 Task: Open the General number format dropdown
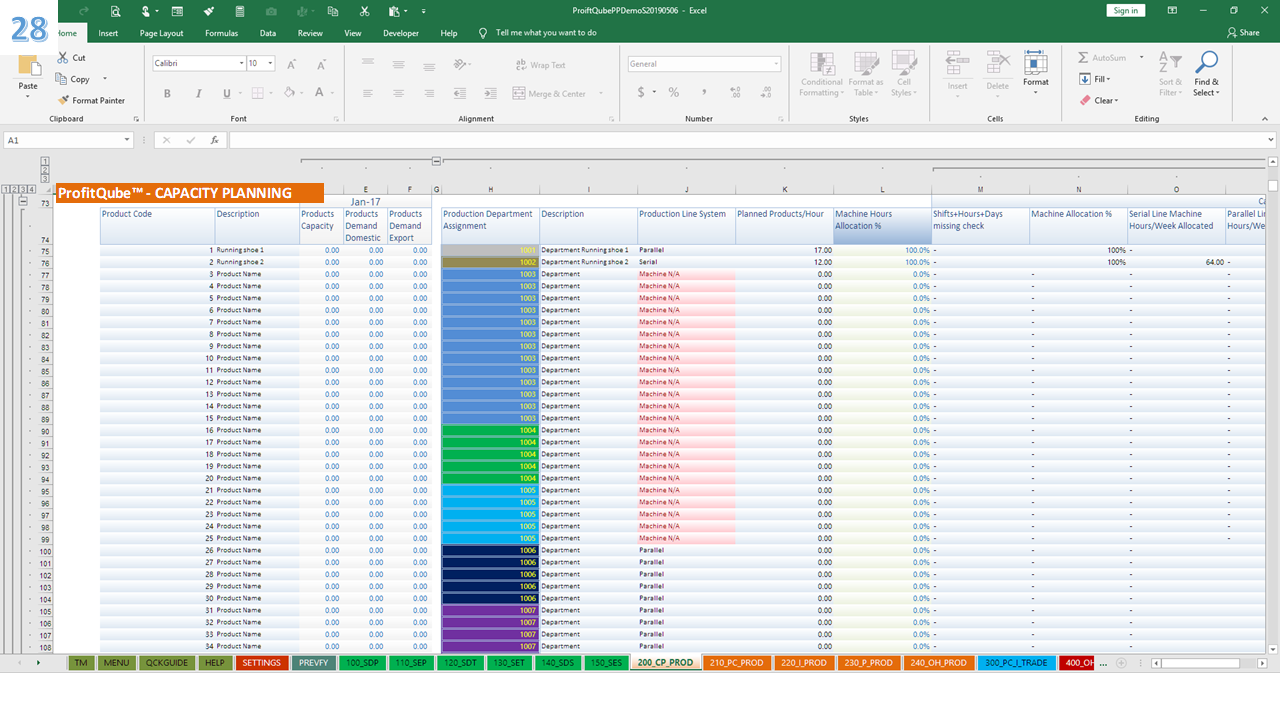(776, 64)
